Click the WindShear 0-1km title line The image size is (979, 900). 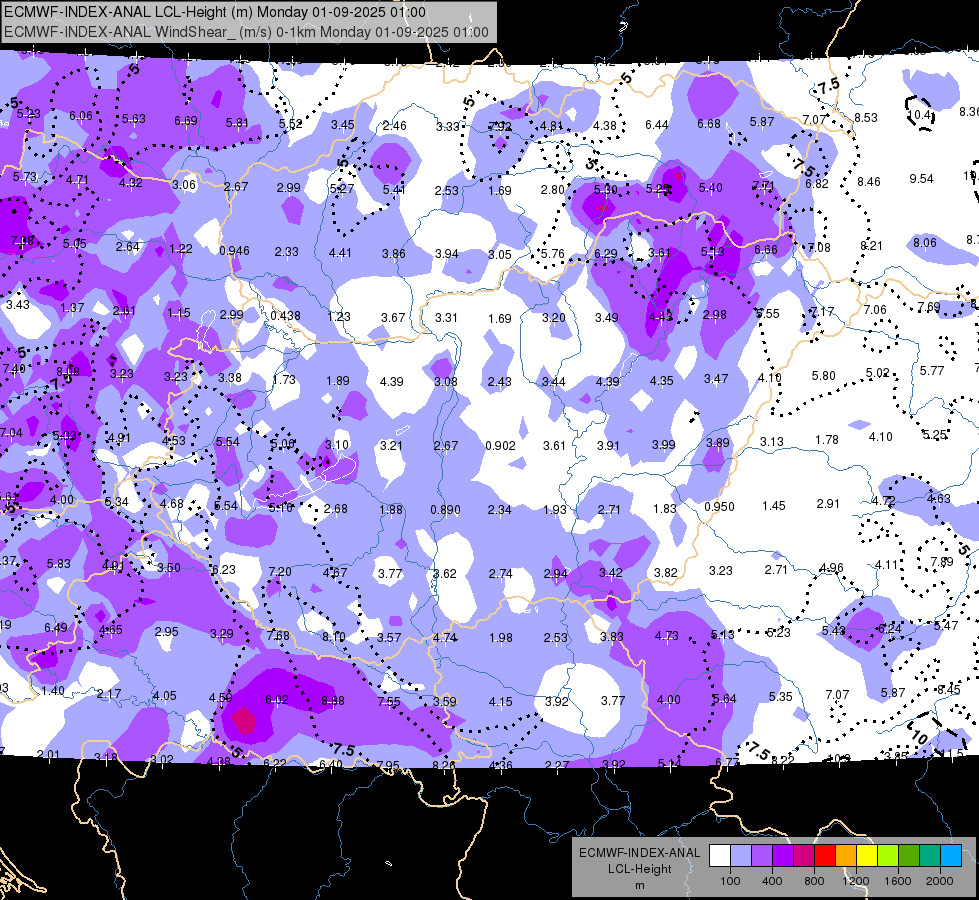pyautogui.click(x=246, y=32)
